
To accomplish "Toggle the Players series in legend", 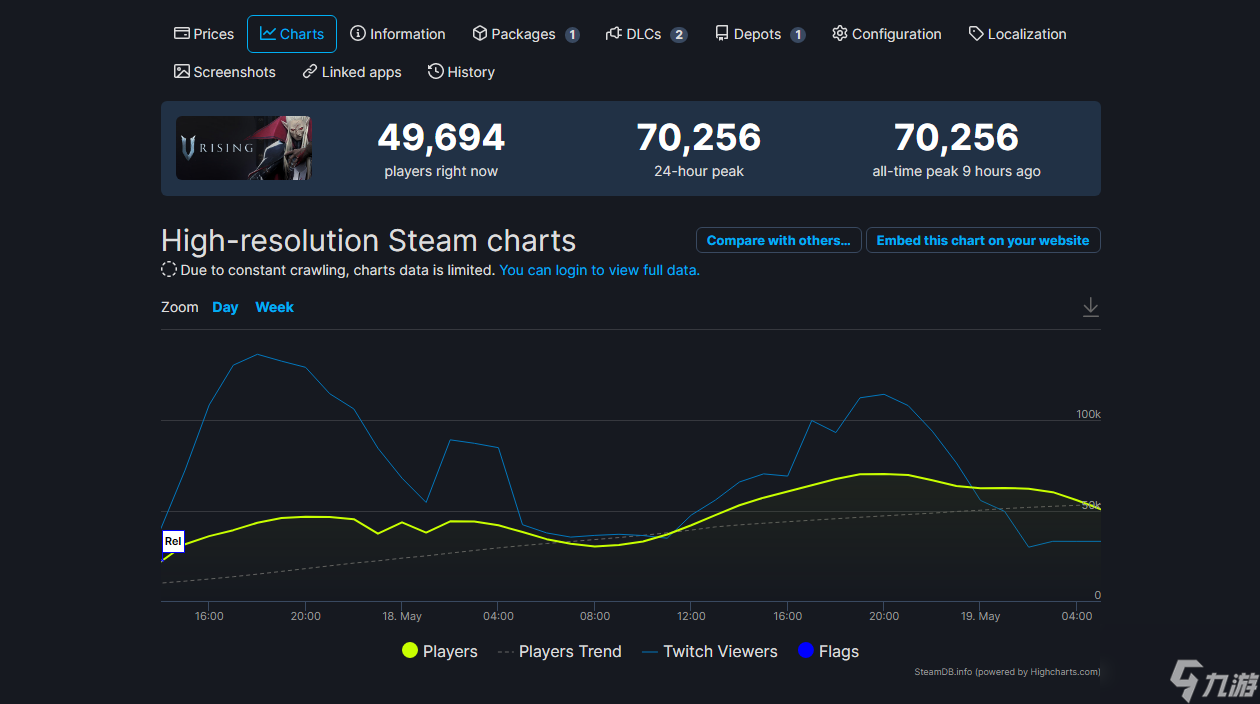I will tap(440, 651).
